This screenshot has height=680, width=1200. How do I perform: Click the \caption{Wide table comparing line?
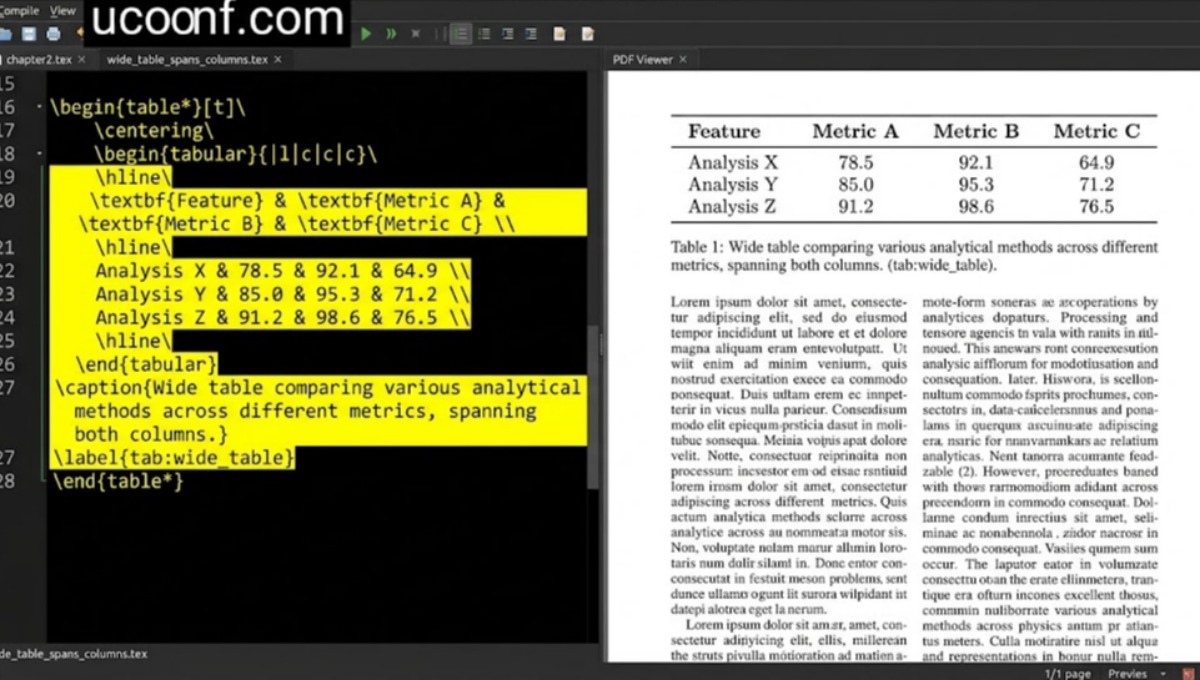pyautogui.click(x=318, y=388)
